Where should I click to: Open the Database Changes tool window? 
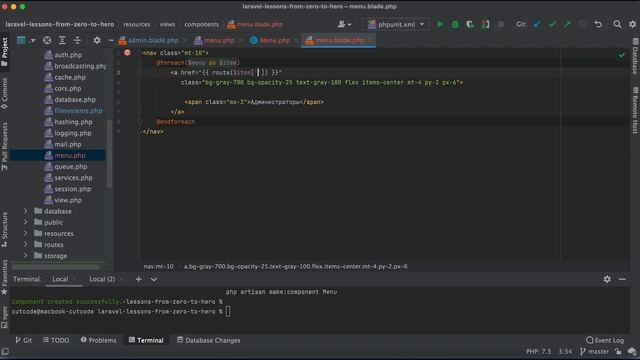[209, 340]
